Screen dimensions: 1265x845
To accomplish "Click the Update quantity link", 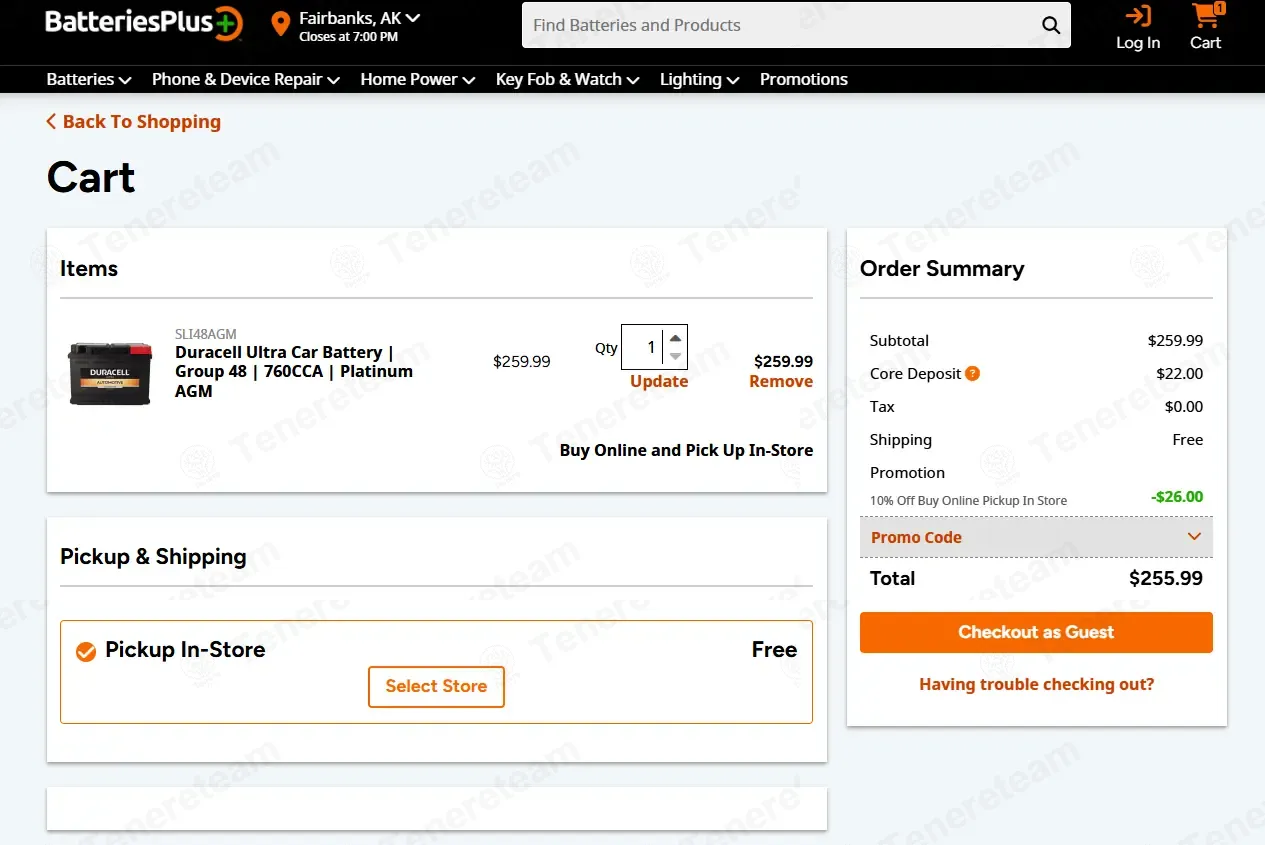I will (x=659, y=381).
